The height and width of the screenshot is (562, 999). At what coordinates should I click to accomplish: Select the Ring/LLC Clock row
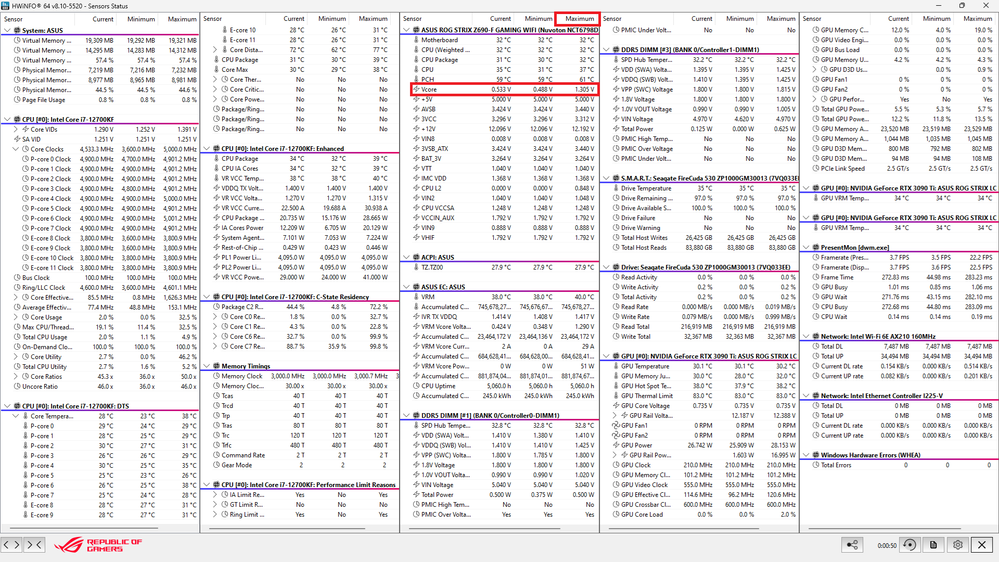coord(100,287)
